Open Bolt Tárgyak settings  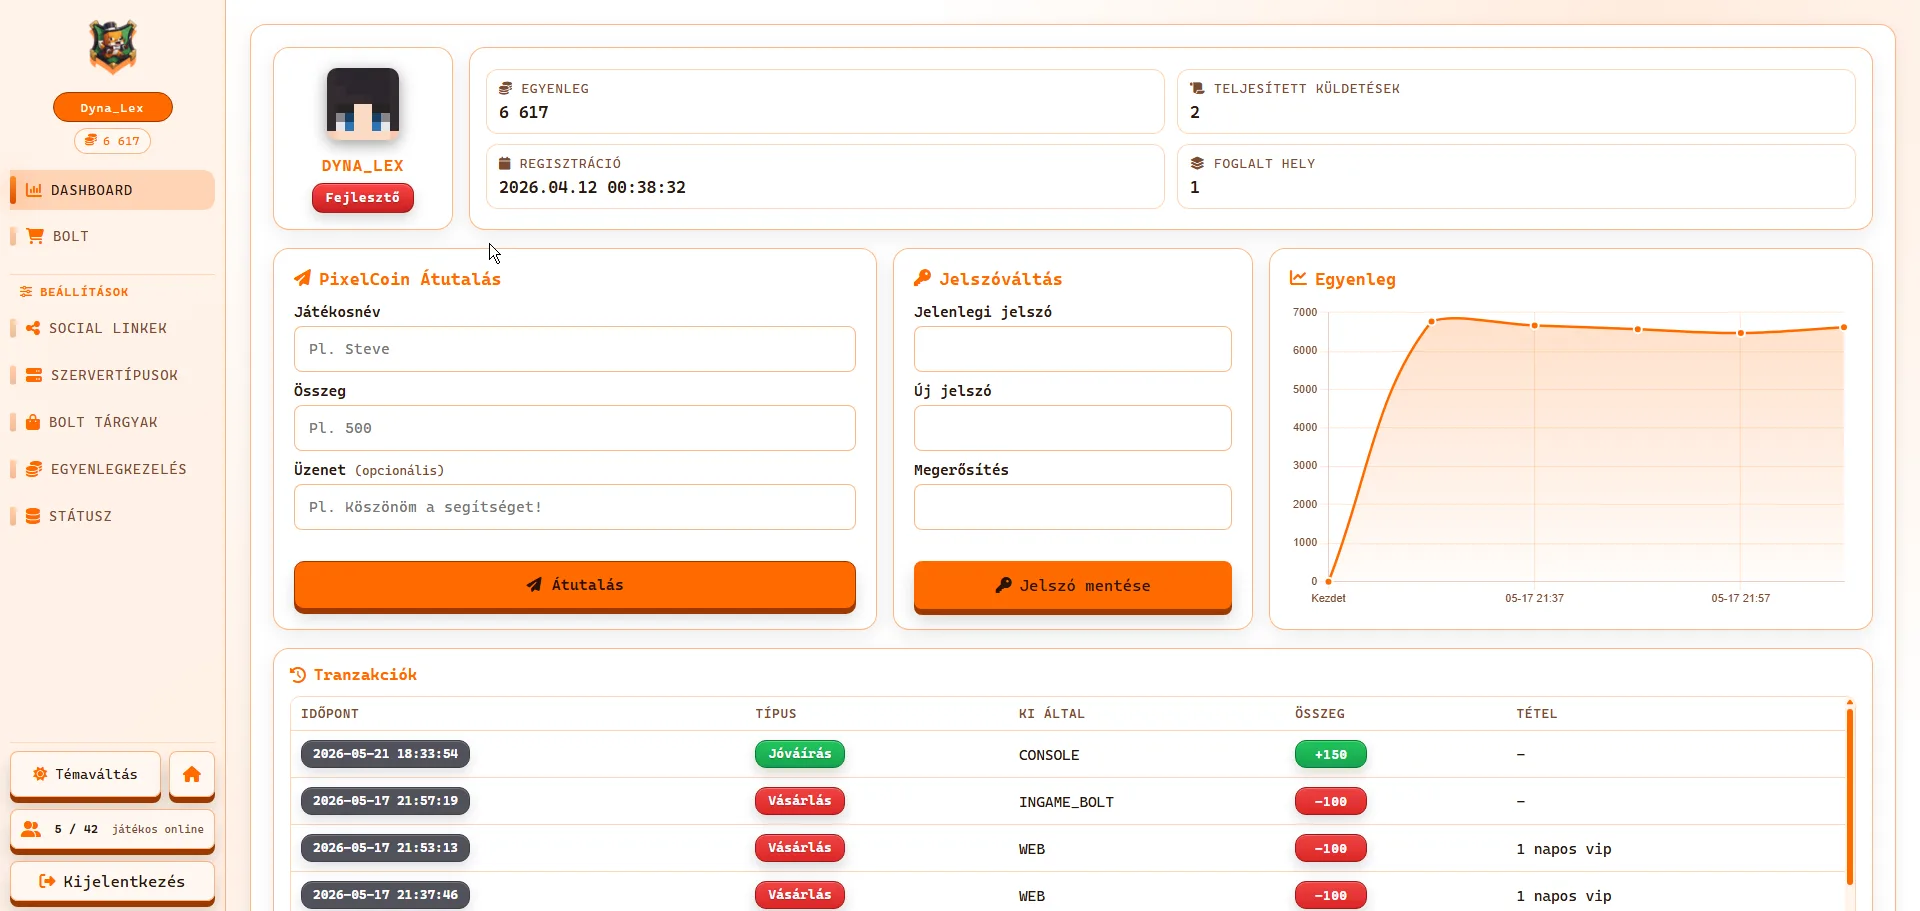pos(112,422)
